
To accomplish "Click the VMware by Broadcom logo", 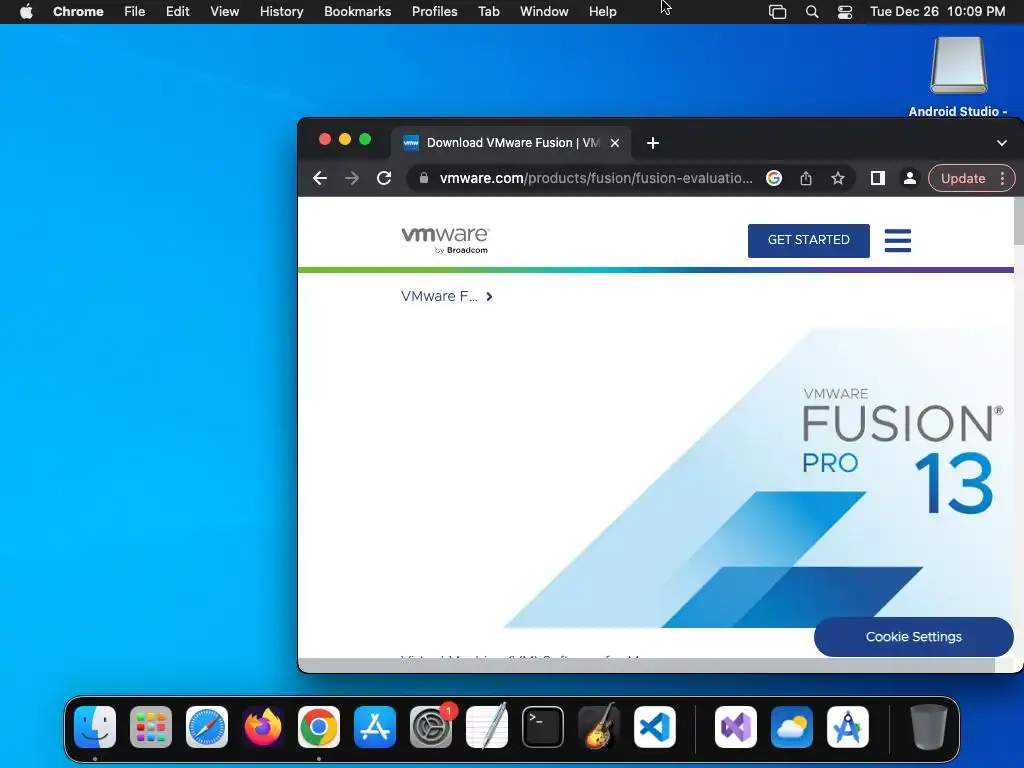I will coord(445,240).
